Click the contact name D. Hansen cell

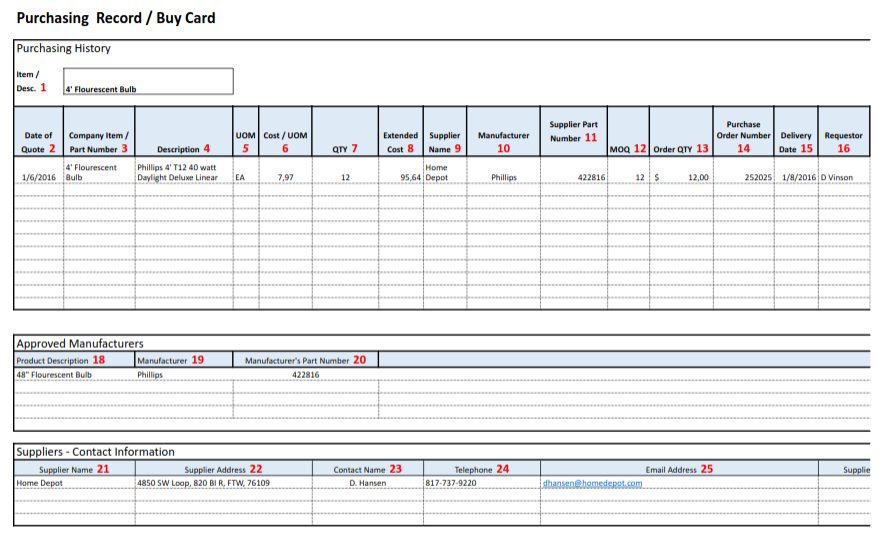click(367, 483)
